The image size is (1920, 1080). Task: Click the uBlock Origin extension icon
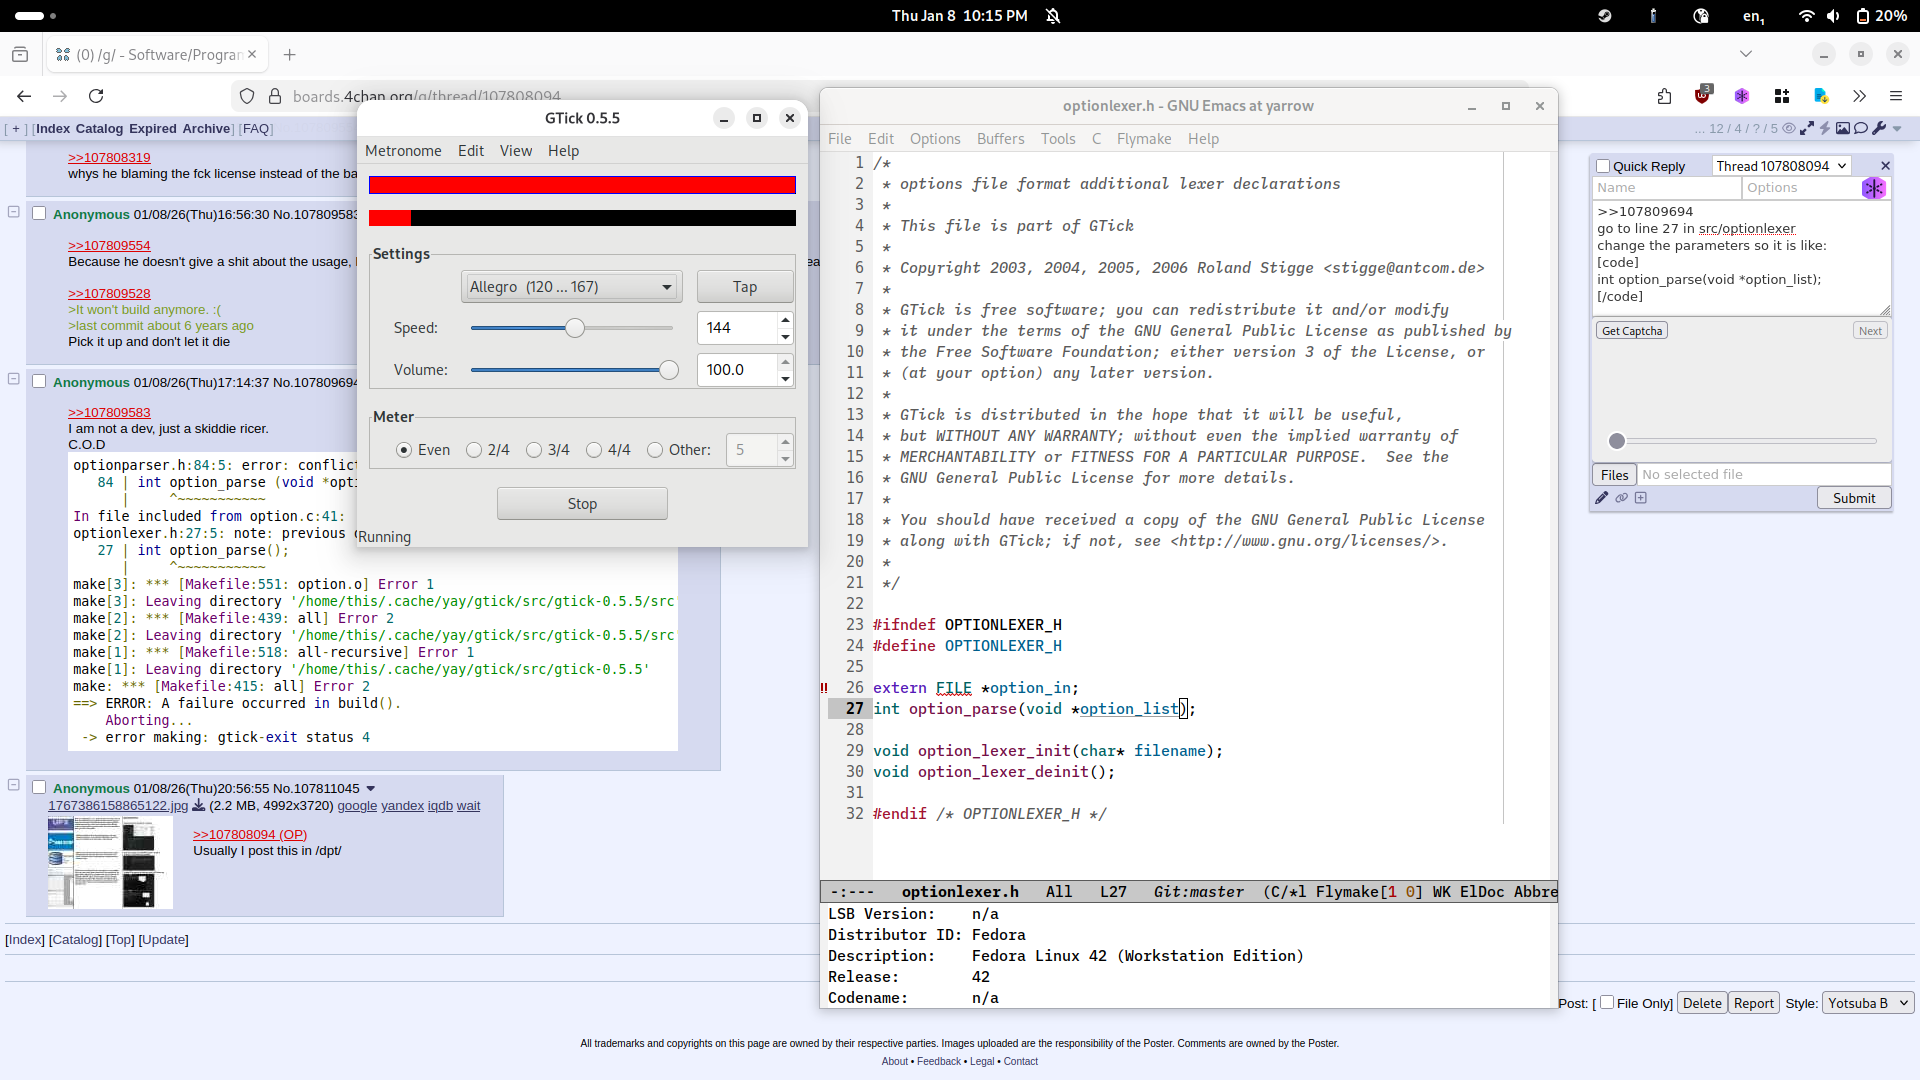(x=1702, y=96)
